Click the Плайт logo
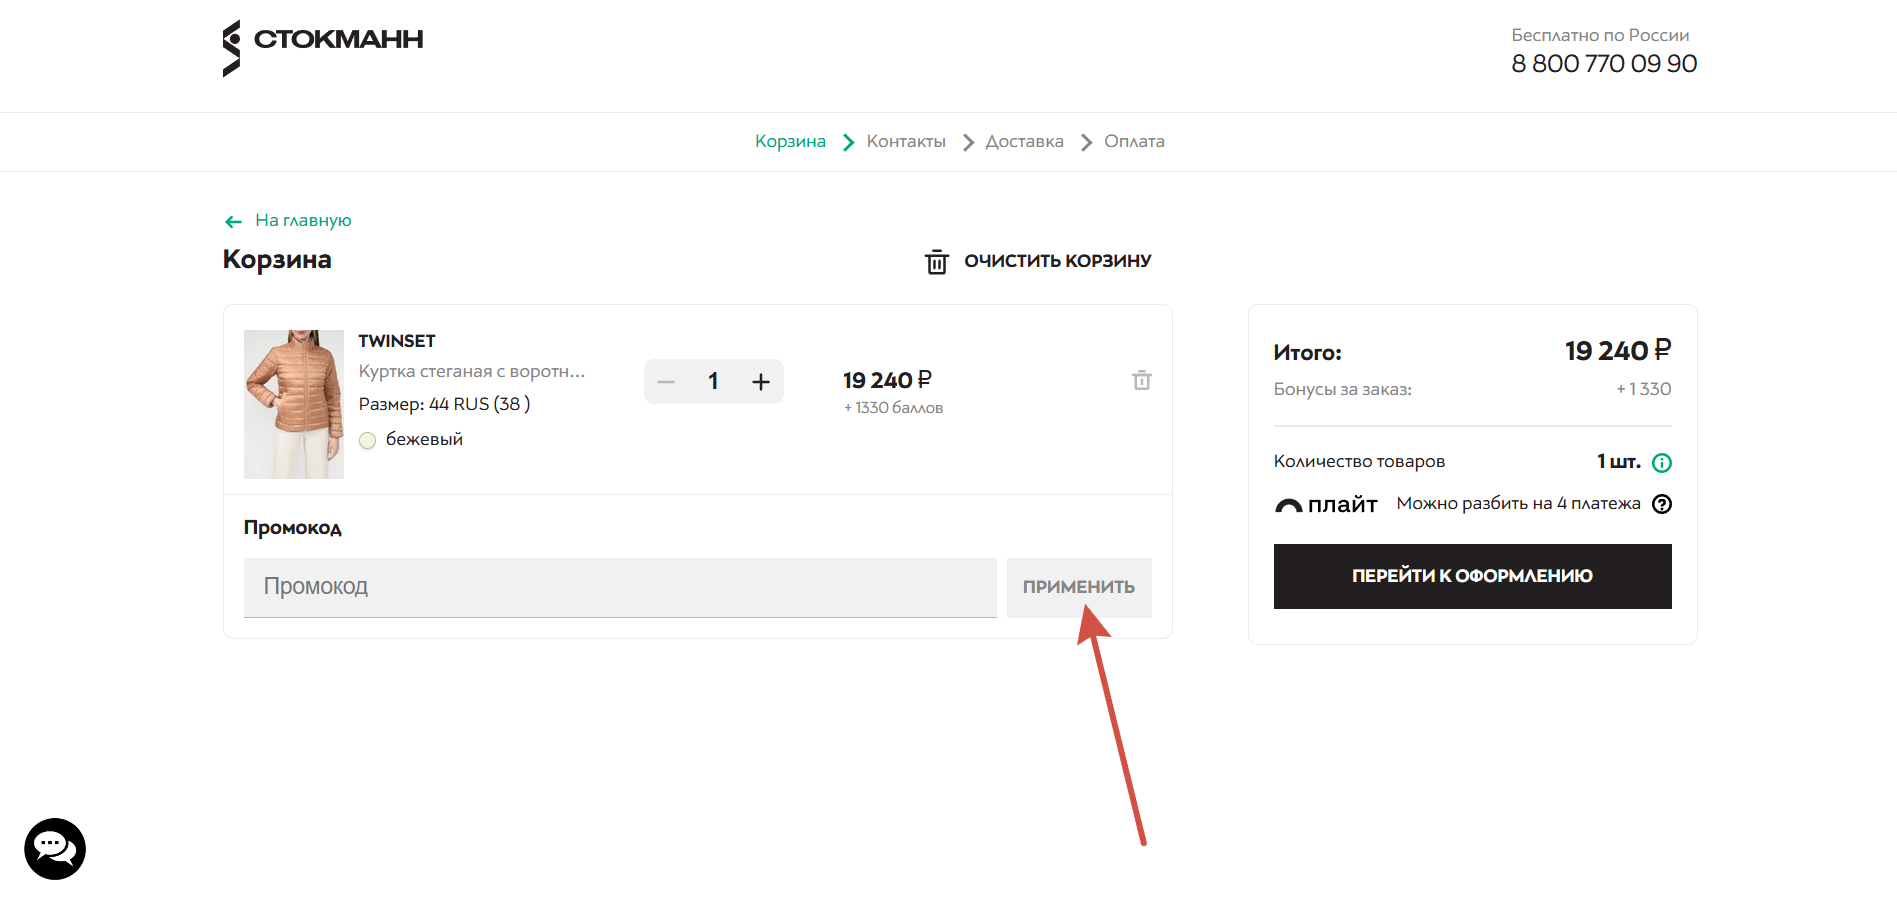This screenshot has height=911, width=1897. pyautogui.click(x=1326, y=504)
